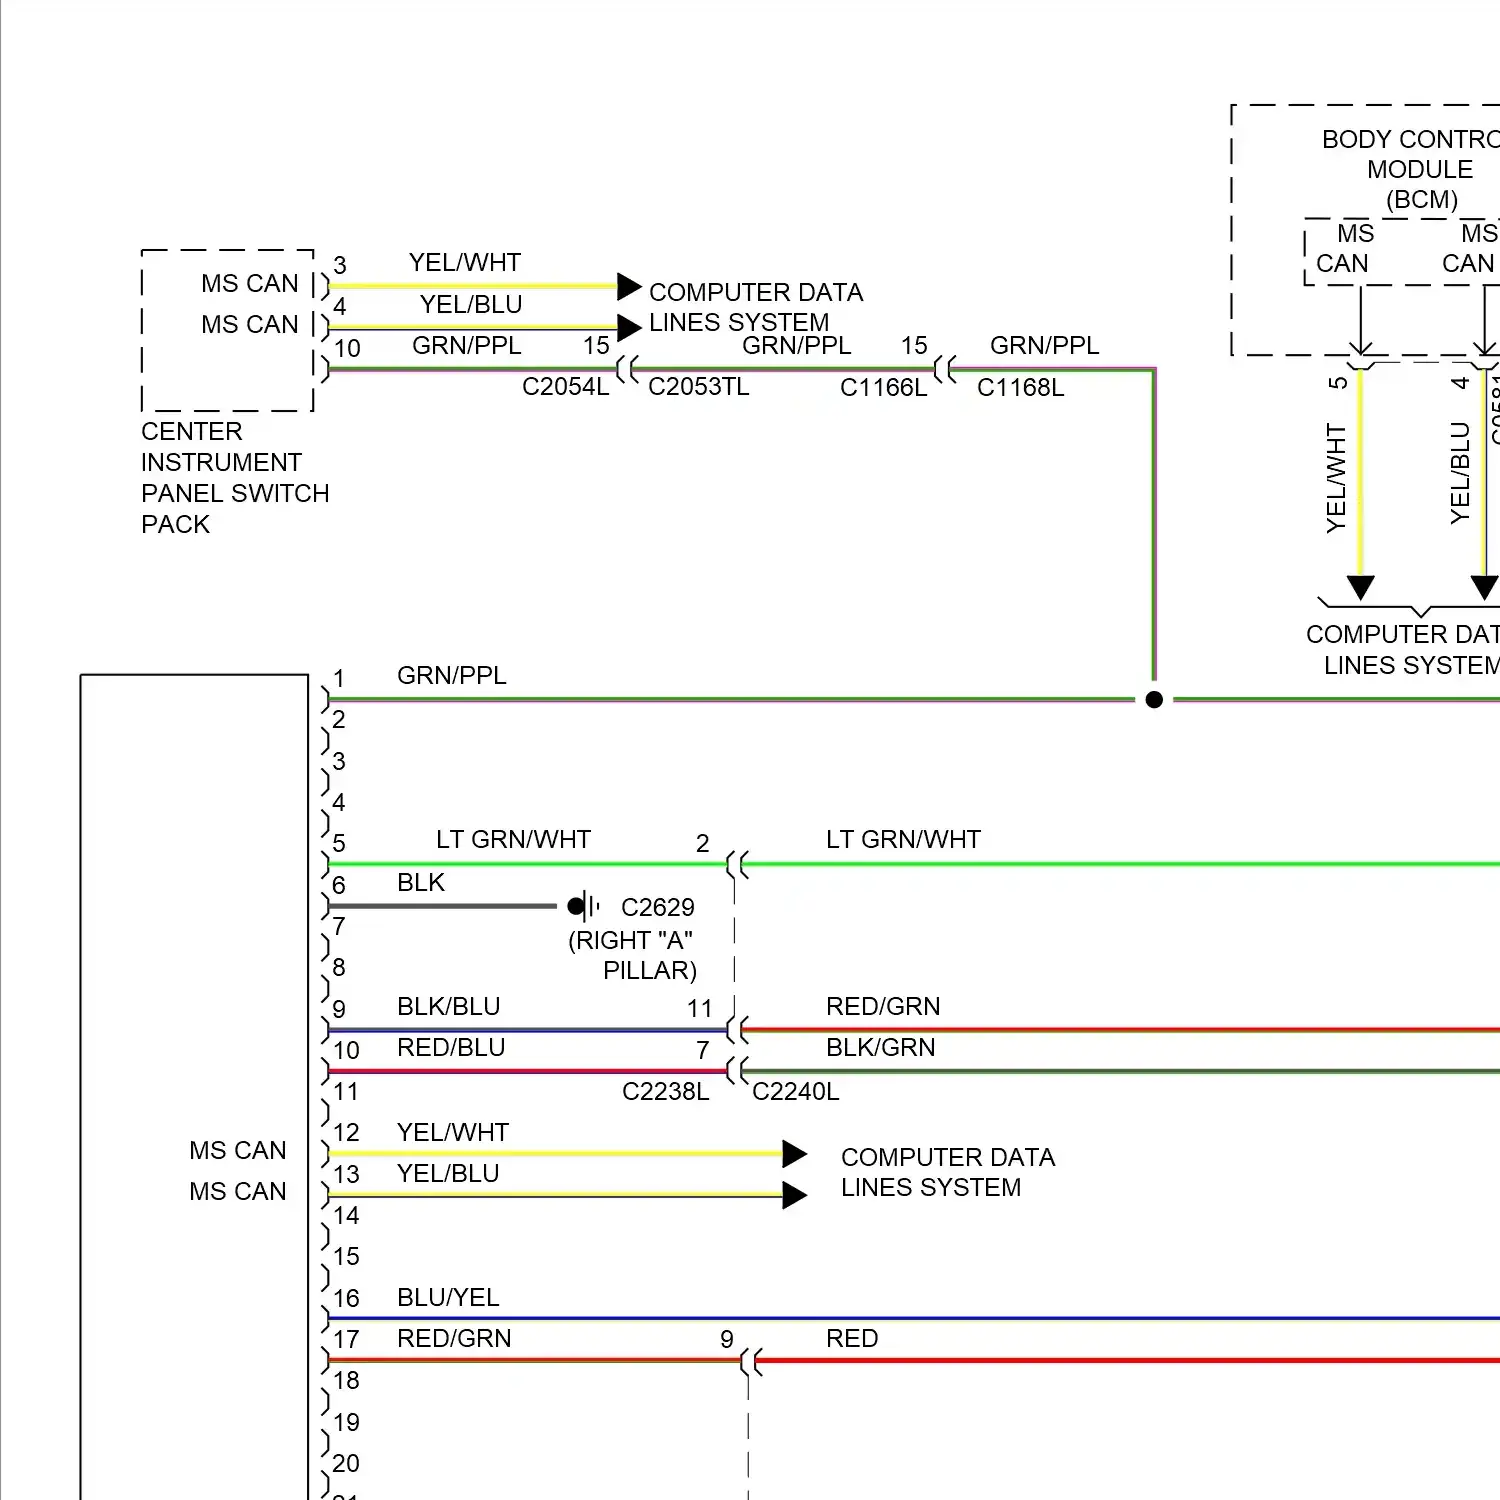
Task: Click the vertical YEL/WHT label under BCM pin 5
Action: point(1336,478)
